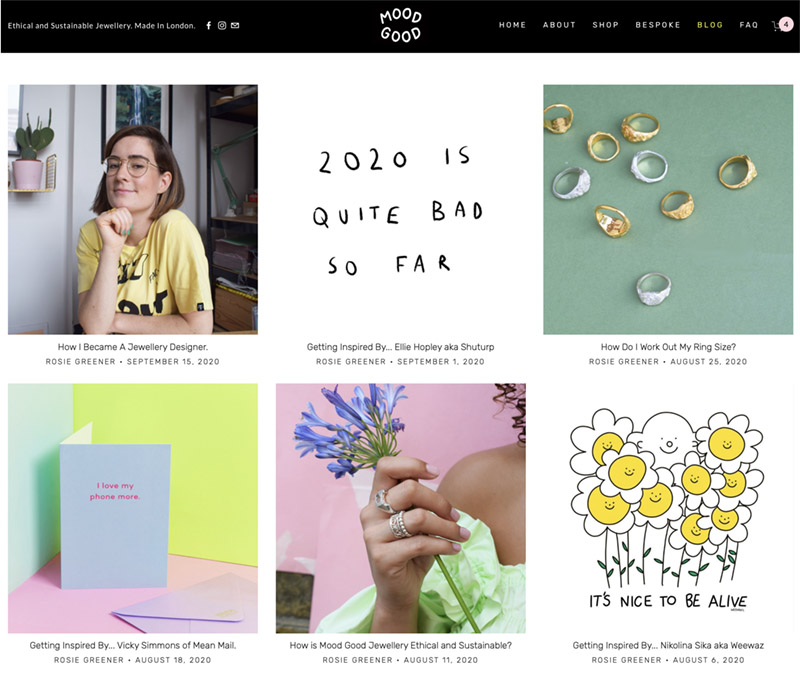This screenshot has height=681, width=800.
Task: Click the rings on green background thumbnail
Action: point(668,210)
